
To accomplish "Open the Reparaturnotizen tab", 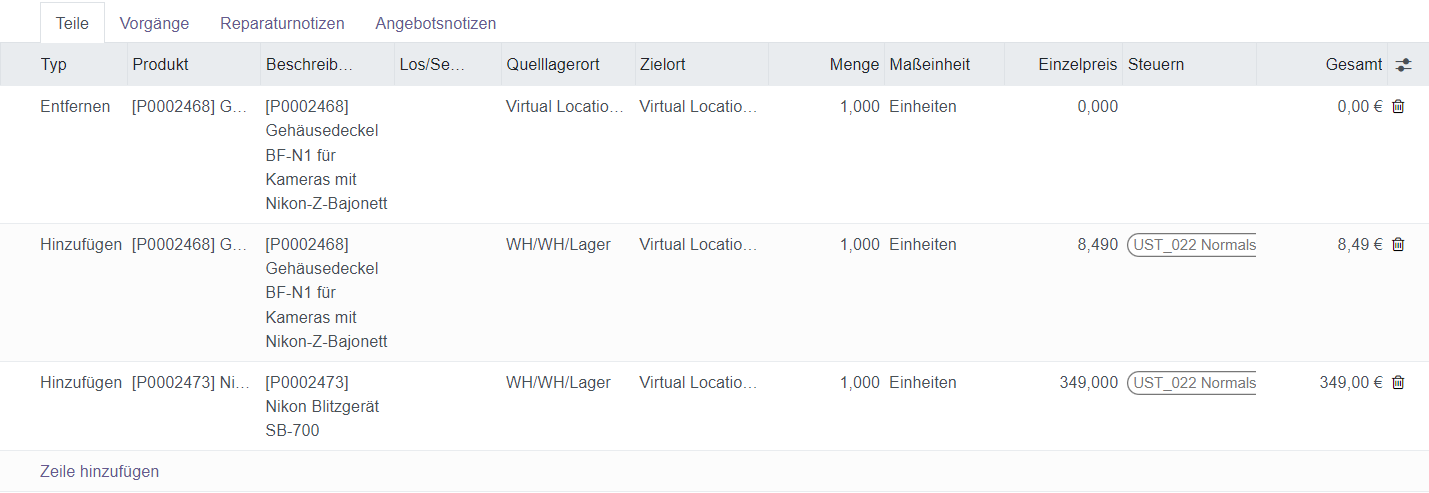I will (282, 23).
